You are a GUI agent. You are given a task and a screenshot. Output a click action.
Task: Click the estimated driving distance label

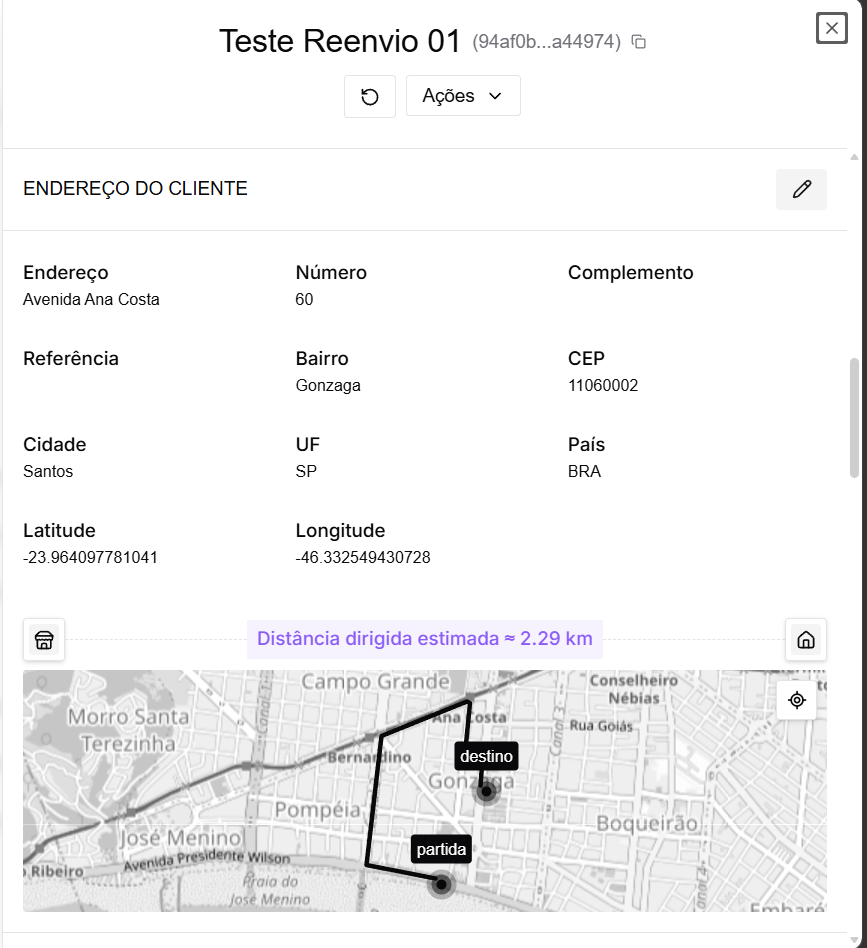424,638
